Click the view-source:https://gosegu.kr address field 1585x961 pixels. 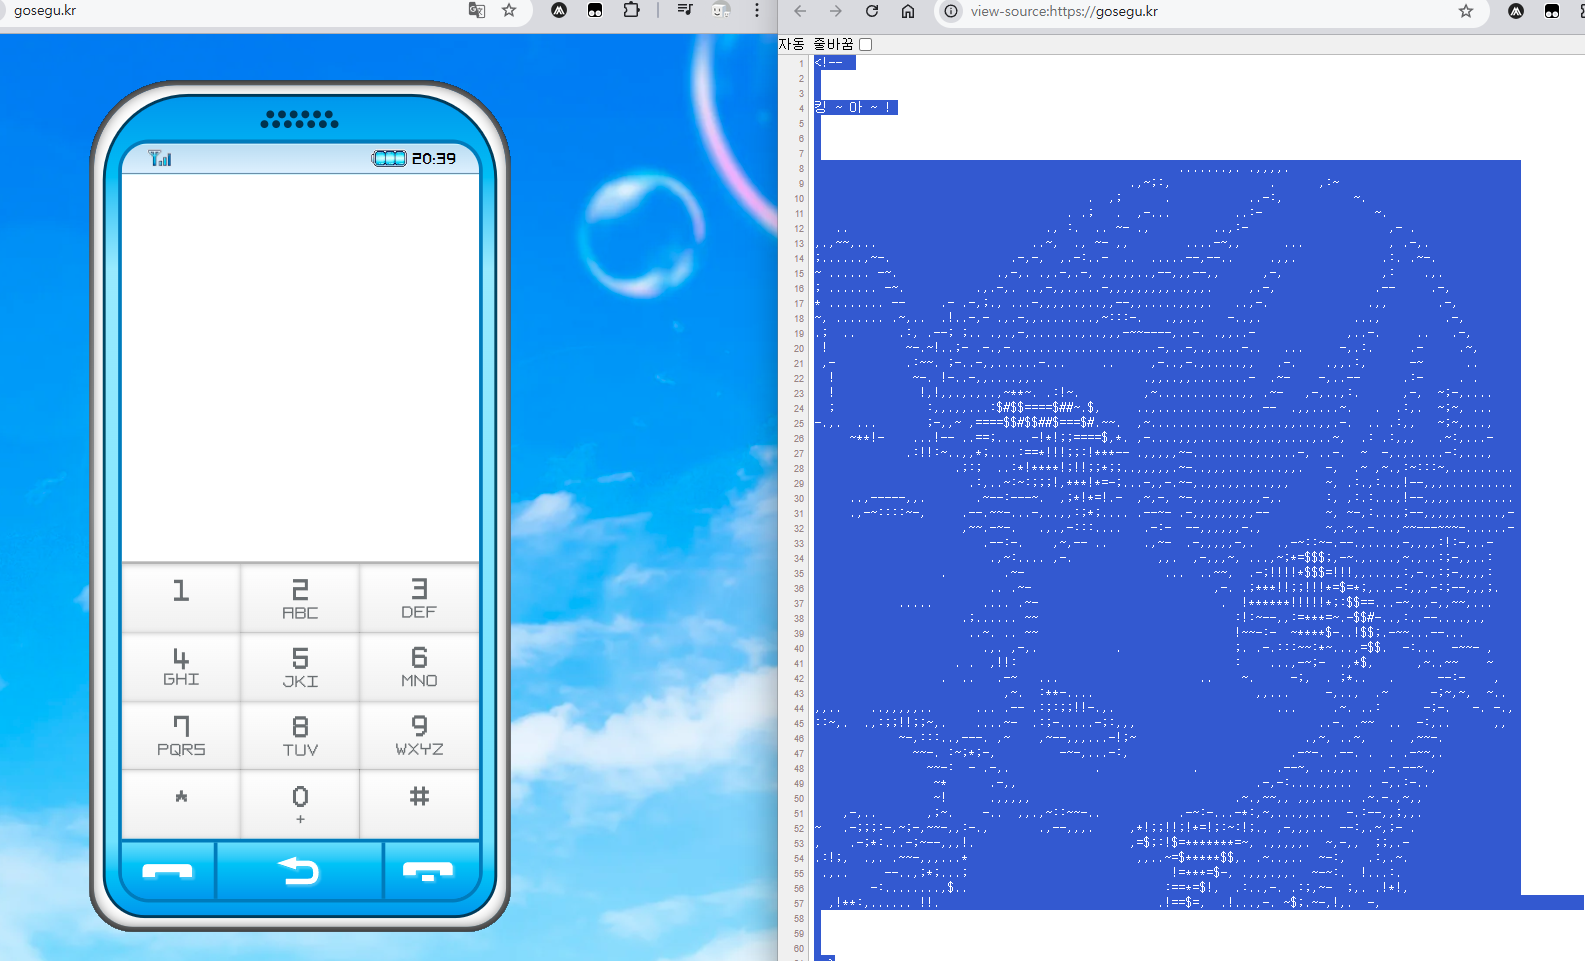[x=1210, y=11]
